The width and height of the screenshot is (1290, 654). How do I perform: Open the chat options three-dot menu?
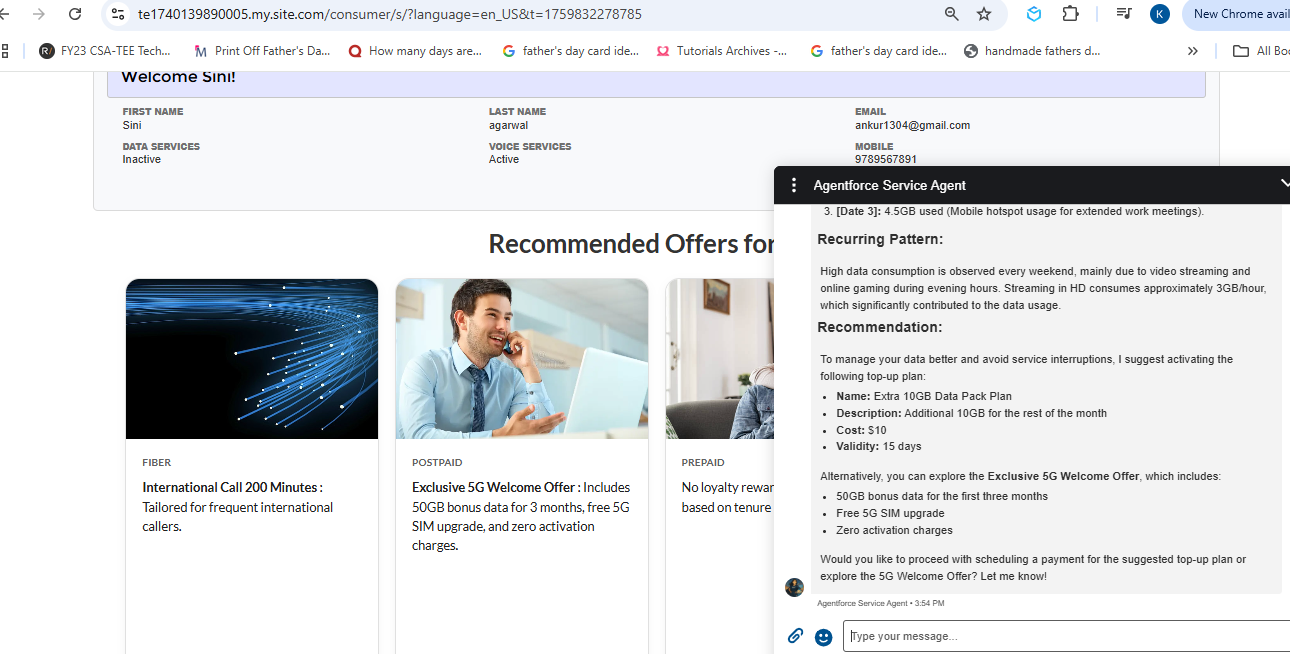[x=794, y=185]
